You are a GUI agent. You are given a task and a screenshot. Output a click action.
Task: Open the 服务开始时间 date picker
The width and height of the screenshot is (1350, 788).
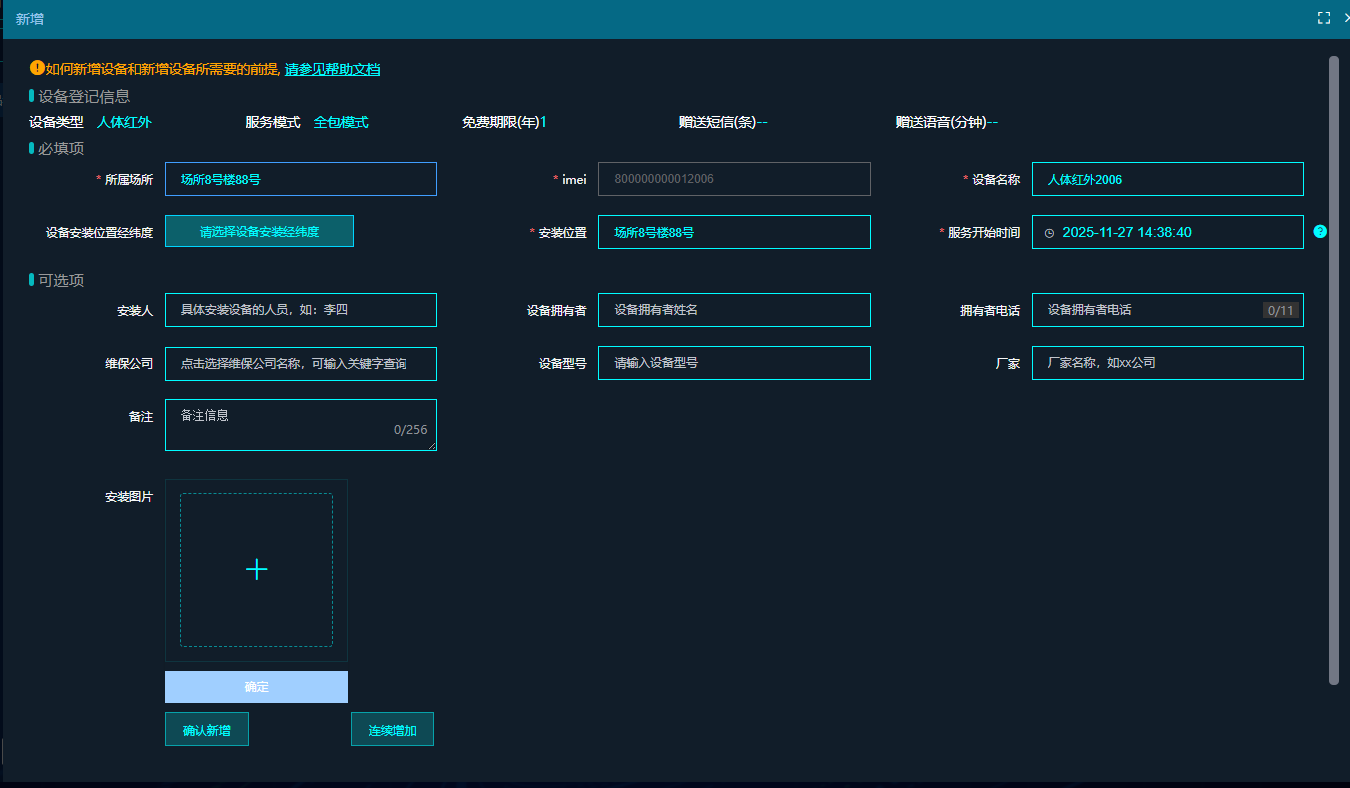coord(1167,231)
